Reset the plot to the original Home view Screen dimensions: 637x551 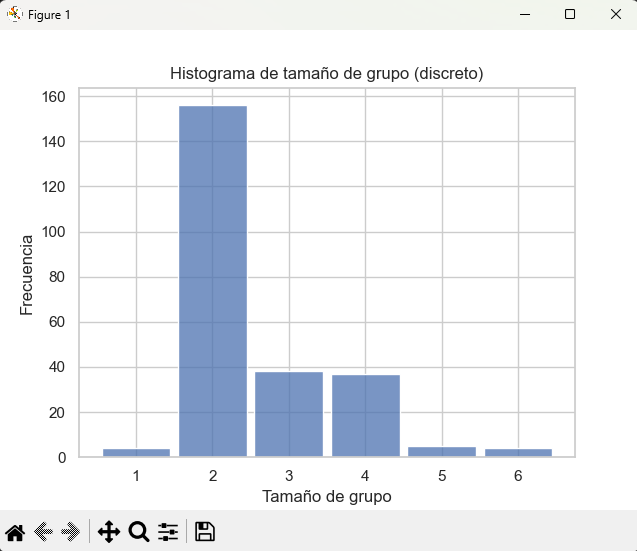point(15,532)
